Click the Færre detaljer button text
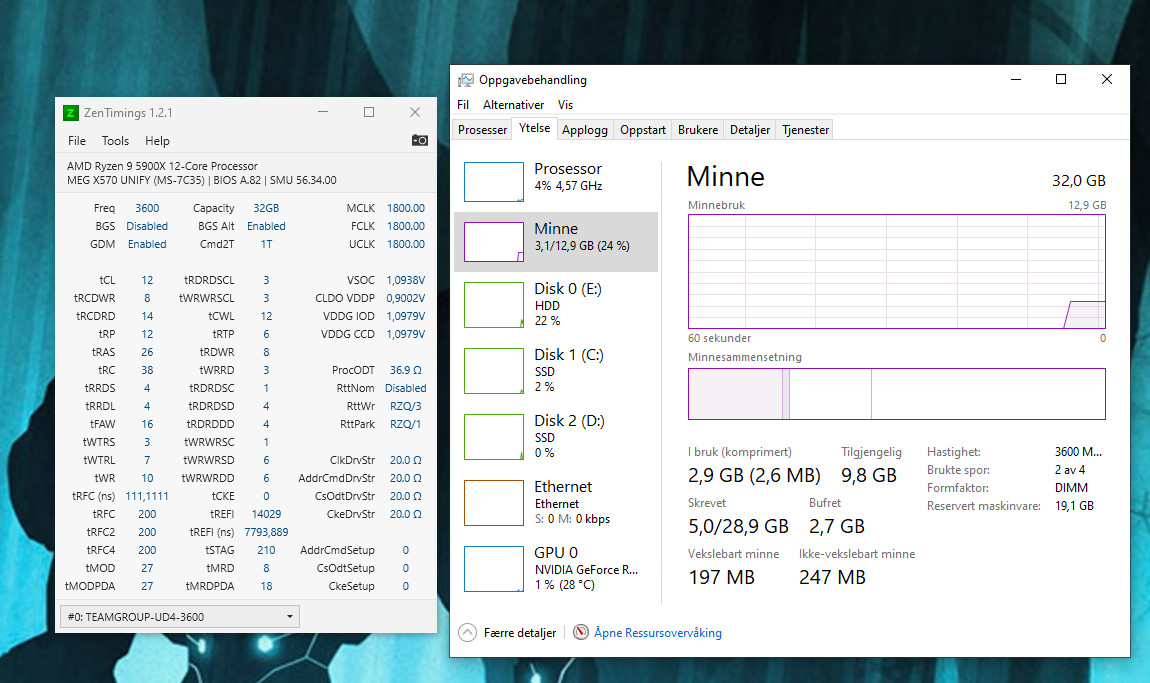 [520, 632]
